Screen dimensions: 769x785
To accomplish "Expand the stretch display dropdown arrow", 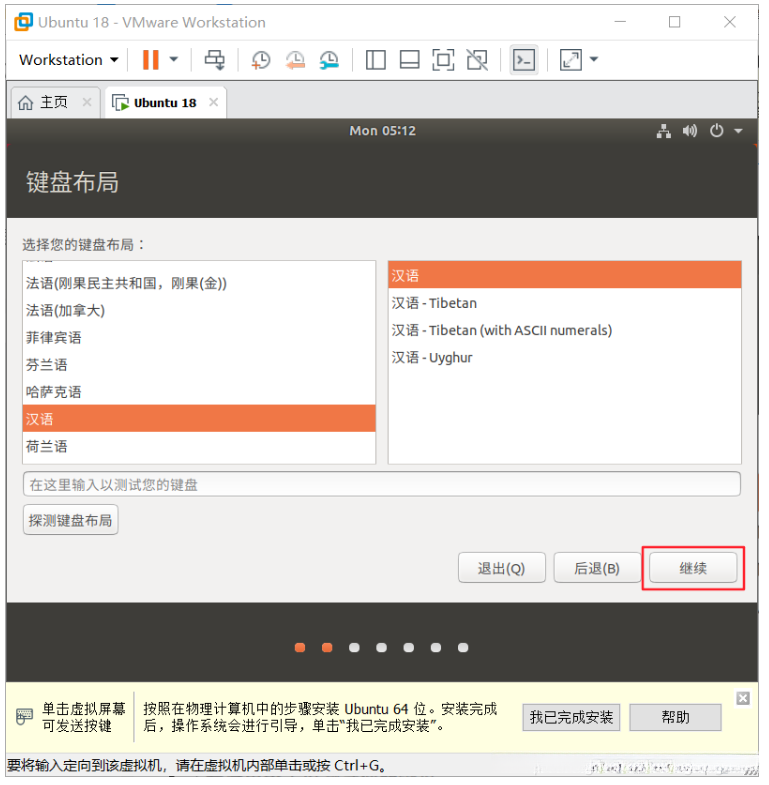I will pyautogui.click(x=594, y=59).
